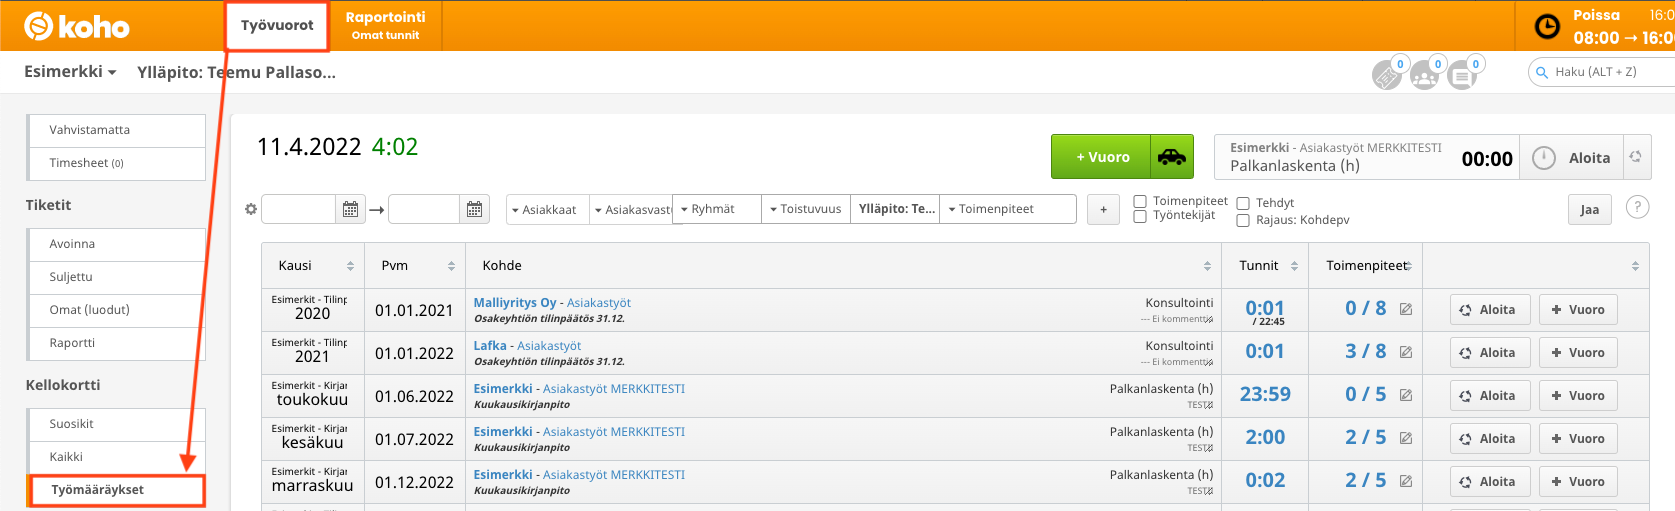Select Työmääräykset in sidebar
This screenshot has height=511, width=1675.
(116, 490)
